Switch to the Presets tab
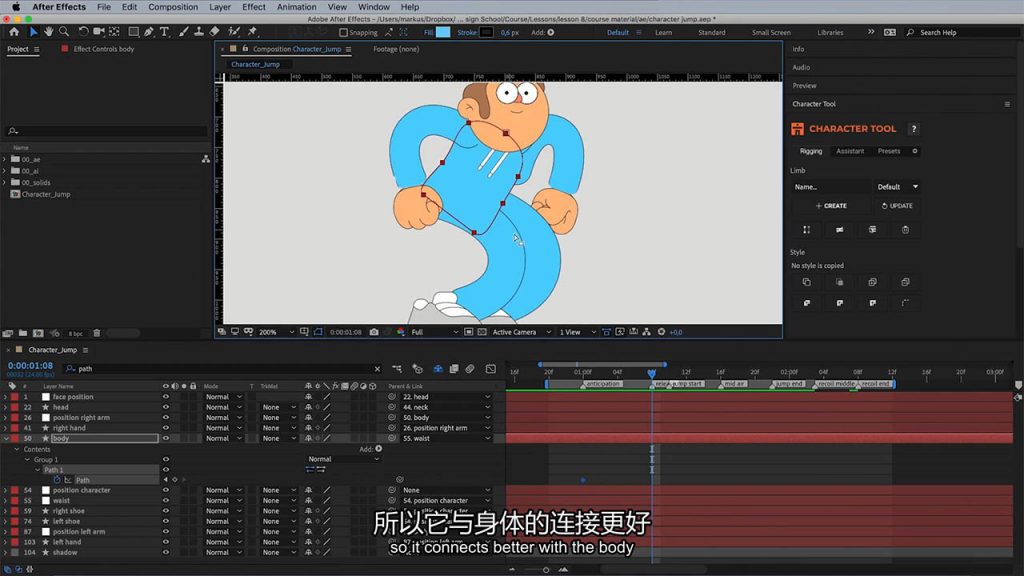 point(889,151)
